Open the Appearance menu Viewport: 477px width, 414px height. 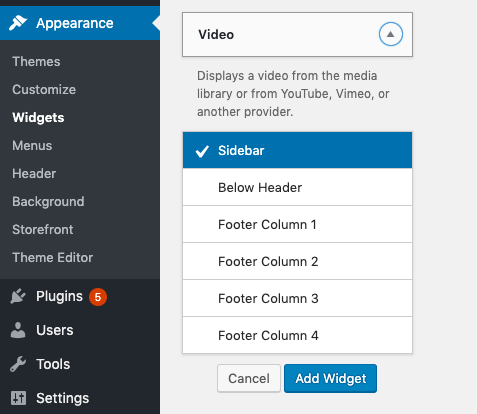click(80, 23)
